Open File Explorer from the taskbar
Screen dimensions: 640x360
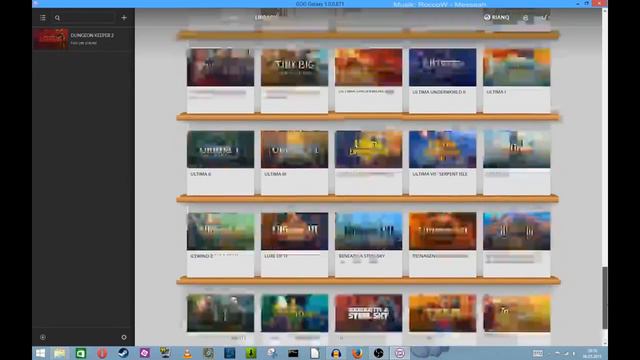coord(60,353)
